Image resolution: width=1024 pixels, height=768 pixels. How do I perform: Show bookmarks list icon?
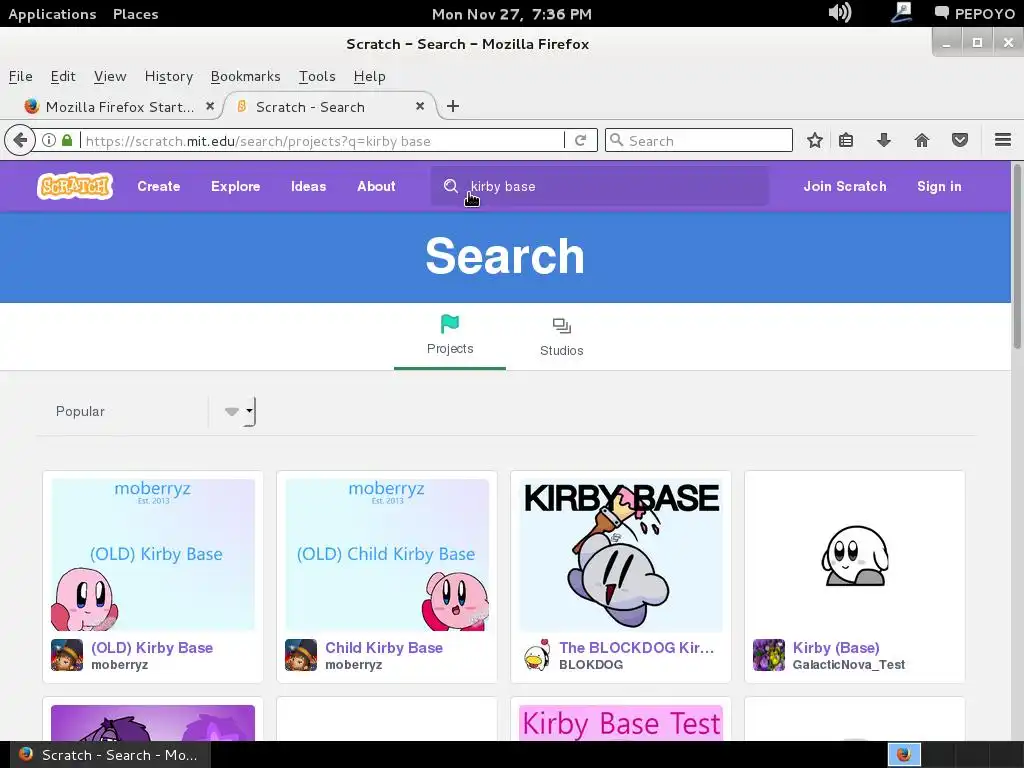click(846, 140)
